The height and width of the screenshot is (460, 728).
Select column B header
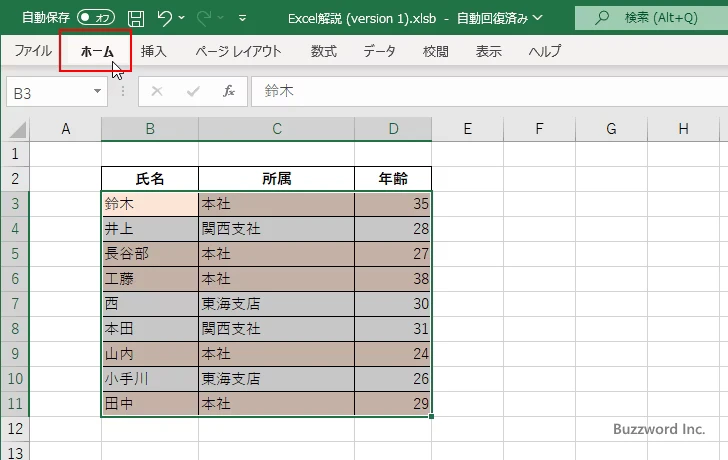click(150, 129)
